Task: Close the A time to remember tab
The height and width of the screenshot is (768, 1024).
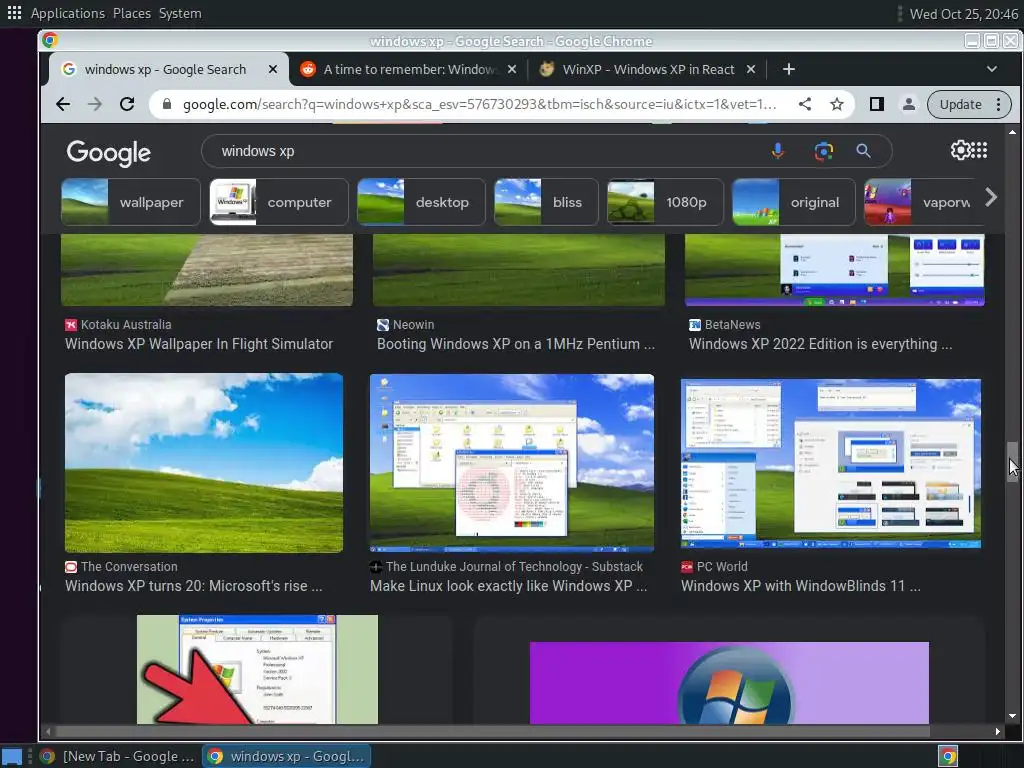Action: [512, 69]
